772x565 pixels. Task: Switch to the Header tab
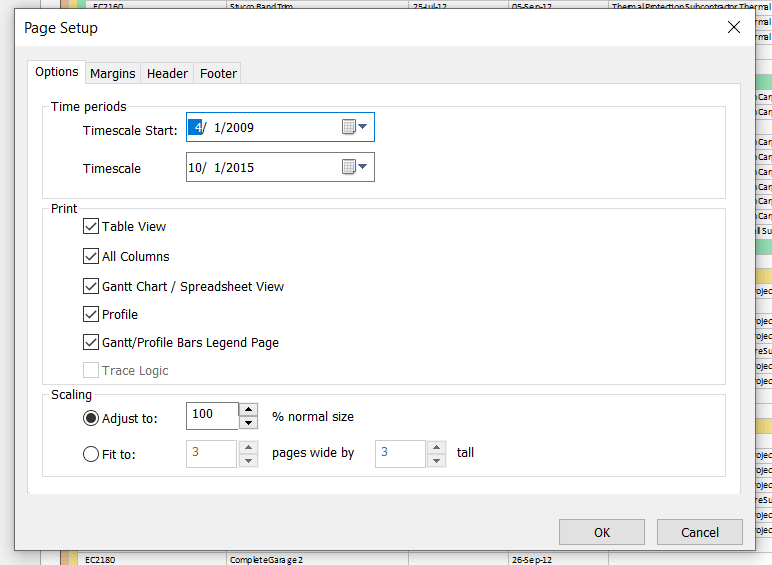click(167, 73)
